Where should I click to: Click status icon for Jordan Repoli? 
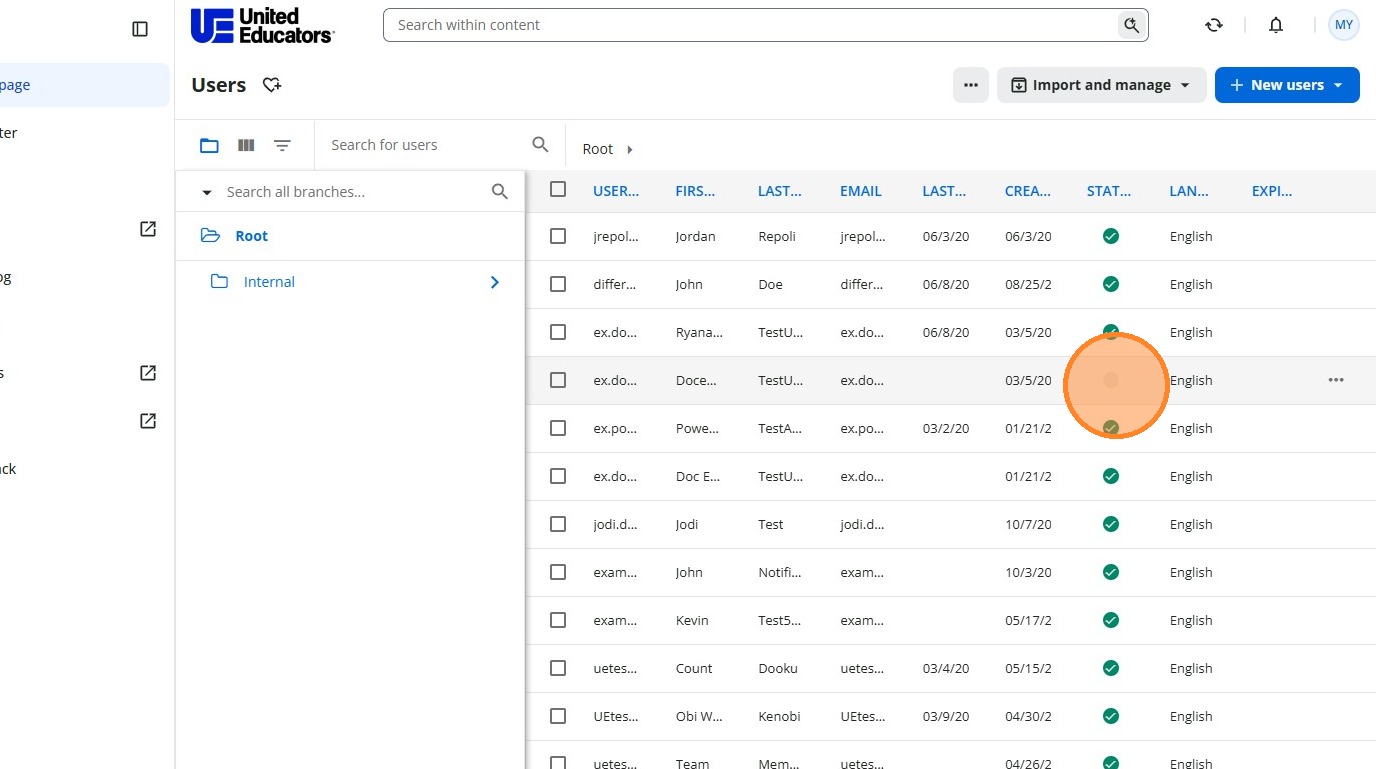click(1110, 236)
